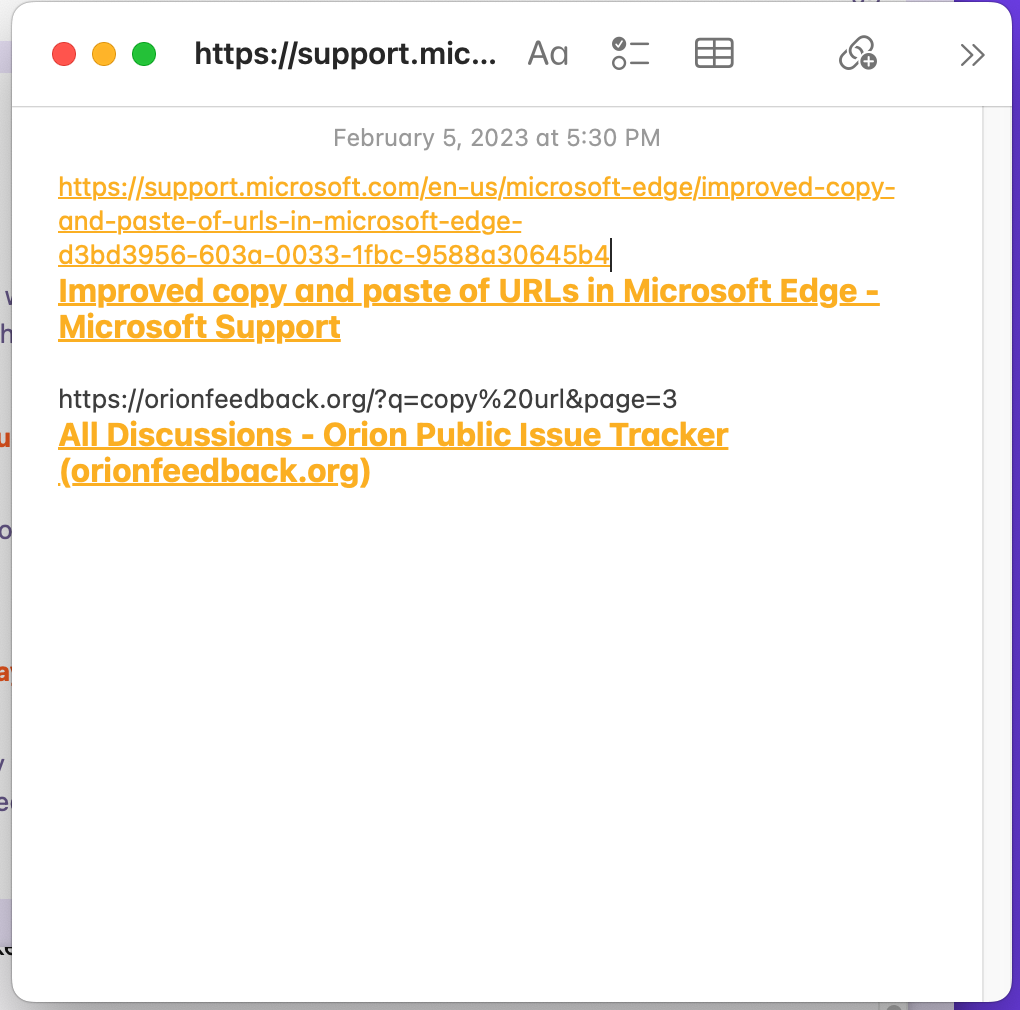Expand the toolbar overflow chevrons
This screenshot has height=1010, width=1020.
point(972,55)
